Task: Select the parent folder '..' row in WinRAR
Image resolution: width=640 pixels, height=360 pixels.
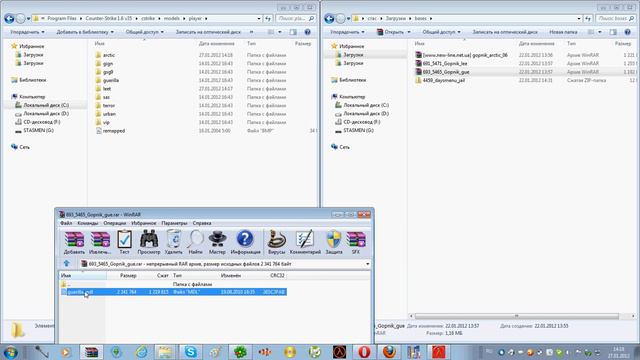Action: 174,284
